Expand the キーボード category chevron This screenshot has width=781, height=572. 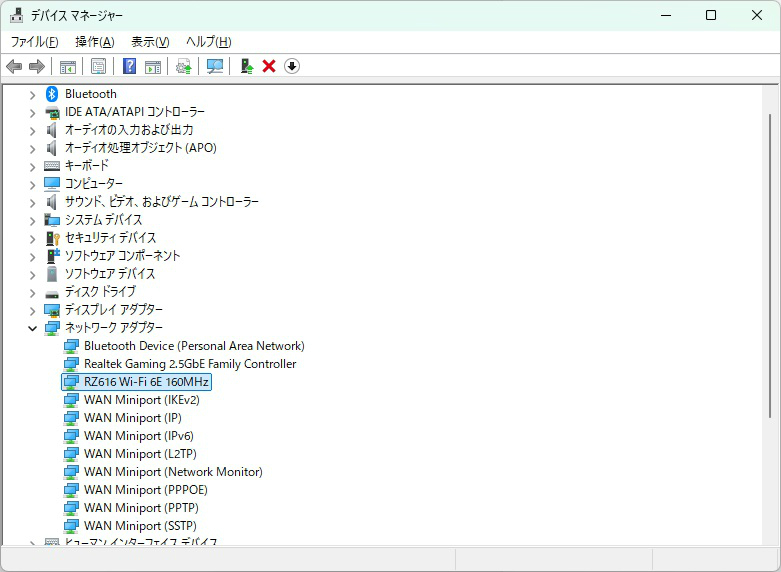32,166
